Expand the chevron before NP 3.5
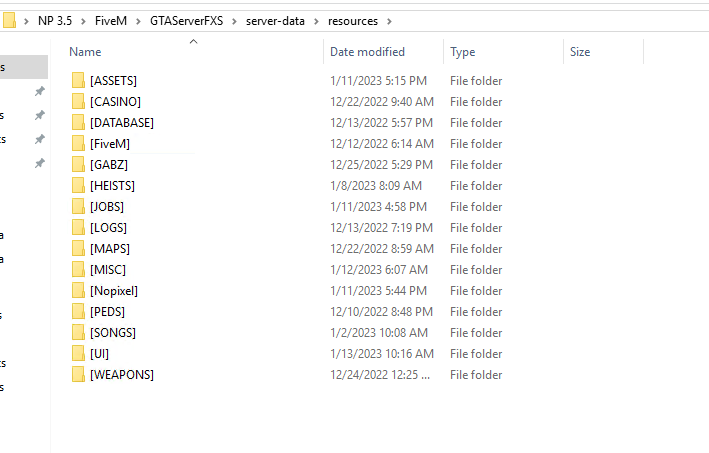Viewport: 709px width, 453px height. tap(26, 21)
